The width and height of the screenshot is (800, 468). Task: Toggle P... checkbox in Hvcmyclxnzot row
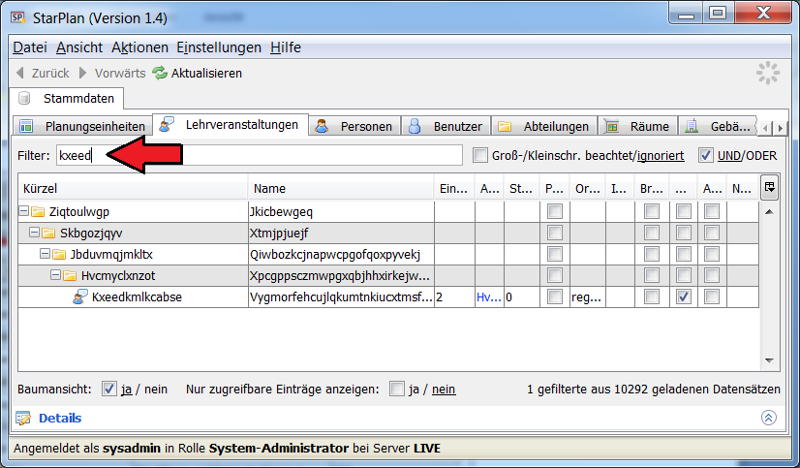pyautogui.click(x=555, y=276)
